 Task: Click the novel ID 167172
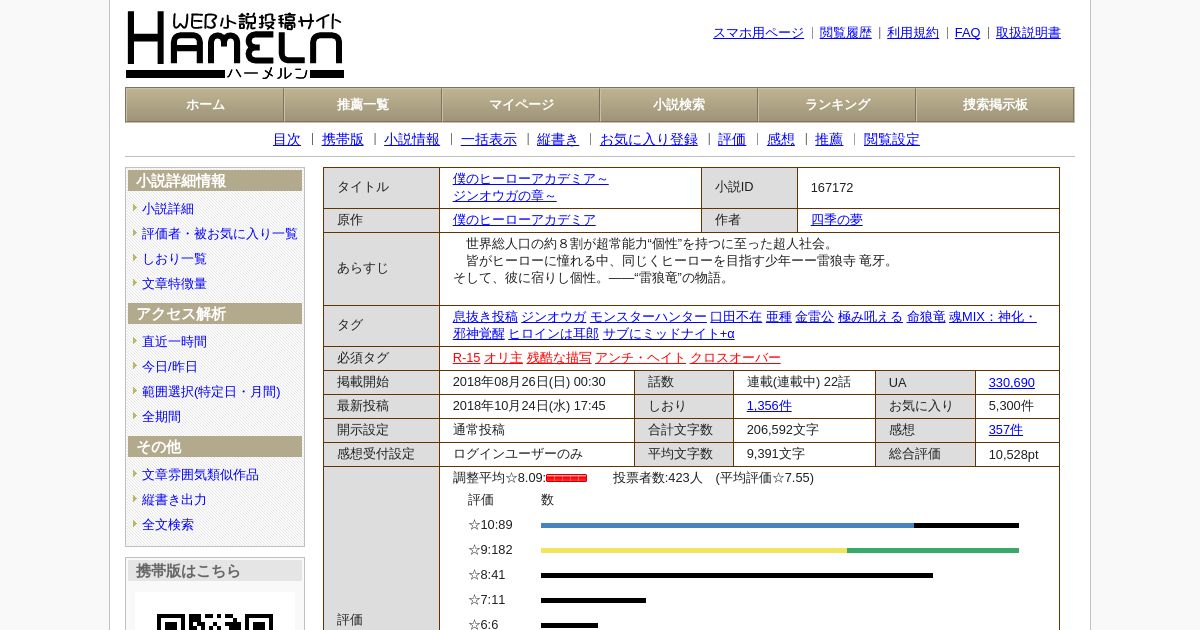point(832,188)
